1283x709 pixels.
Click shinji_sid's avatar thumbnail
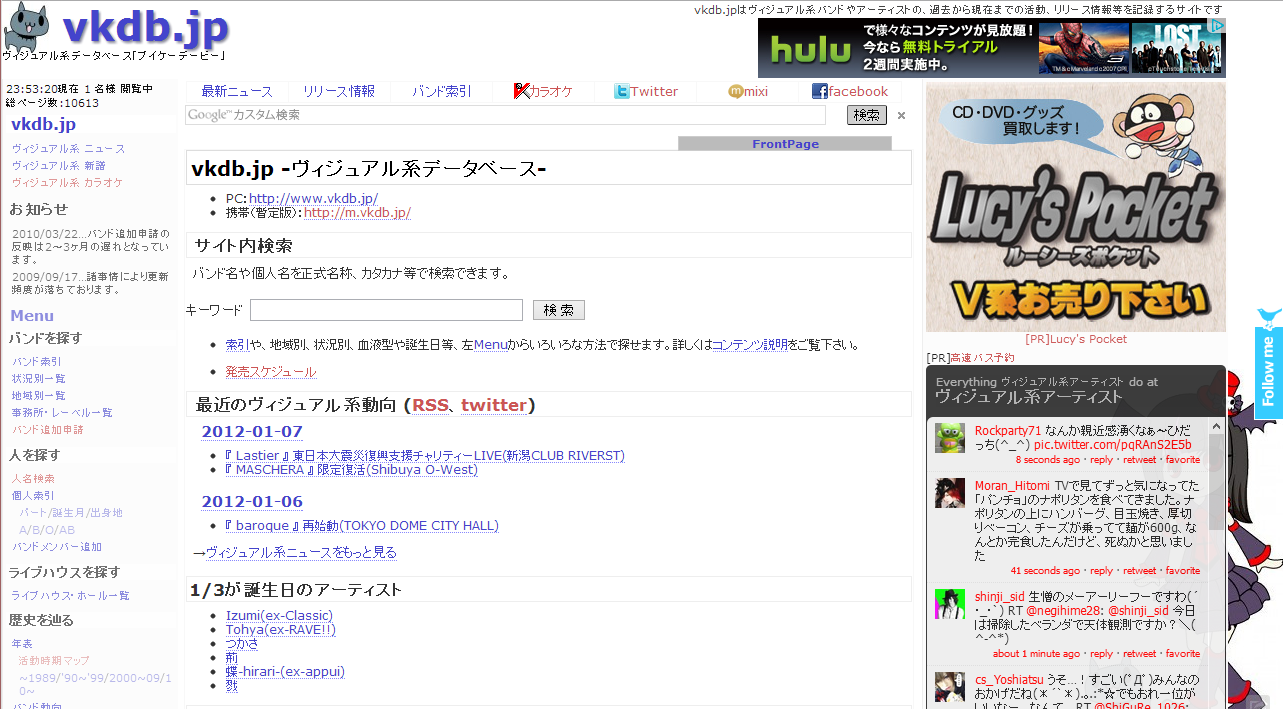point(949,603)
